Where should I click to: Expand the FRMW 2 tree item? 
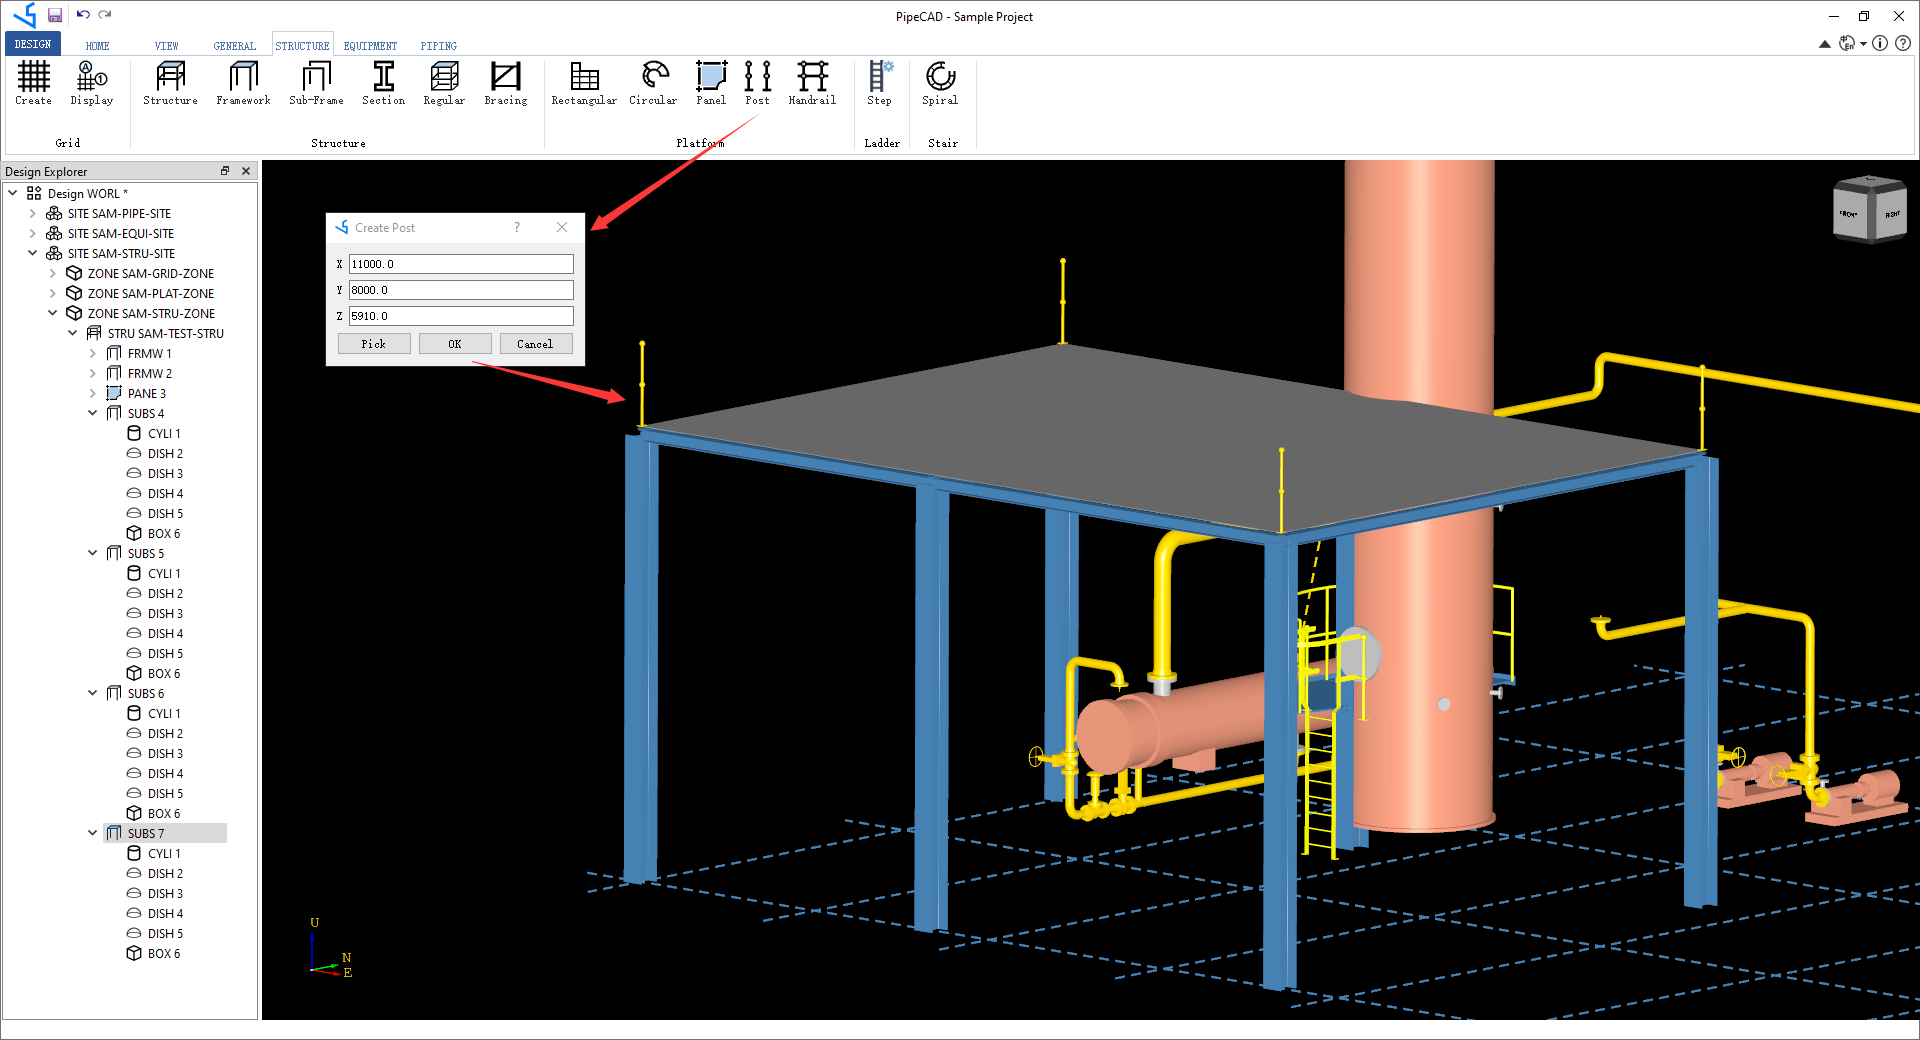(91, 373)
